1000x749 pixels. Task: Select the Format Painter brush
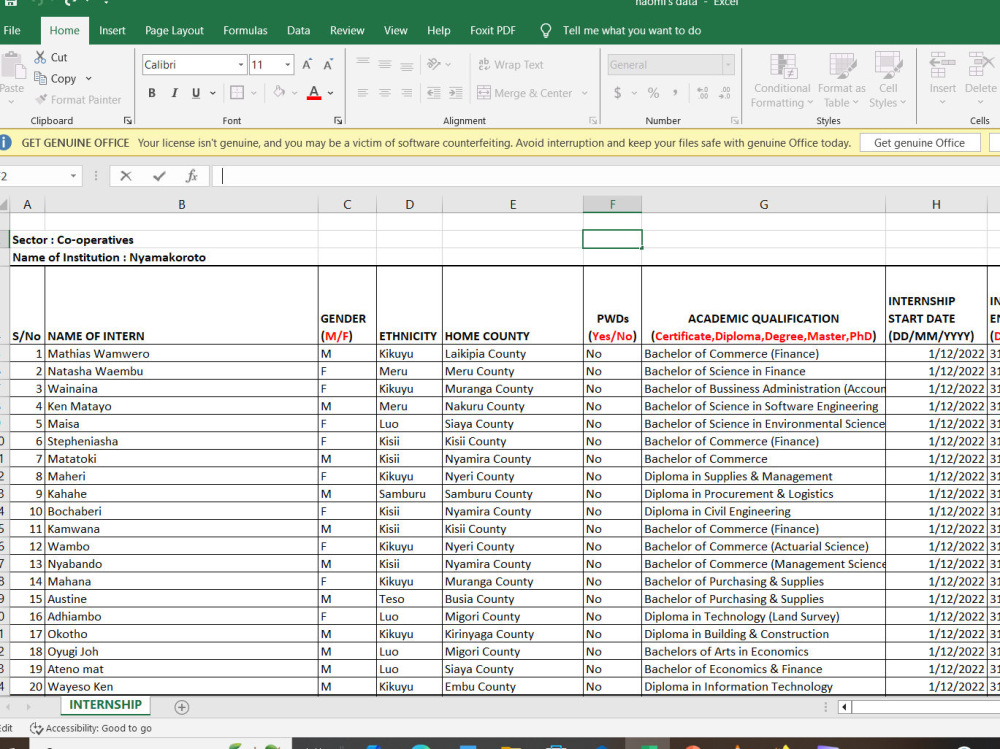(41, 100)
